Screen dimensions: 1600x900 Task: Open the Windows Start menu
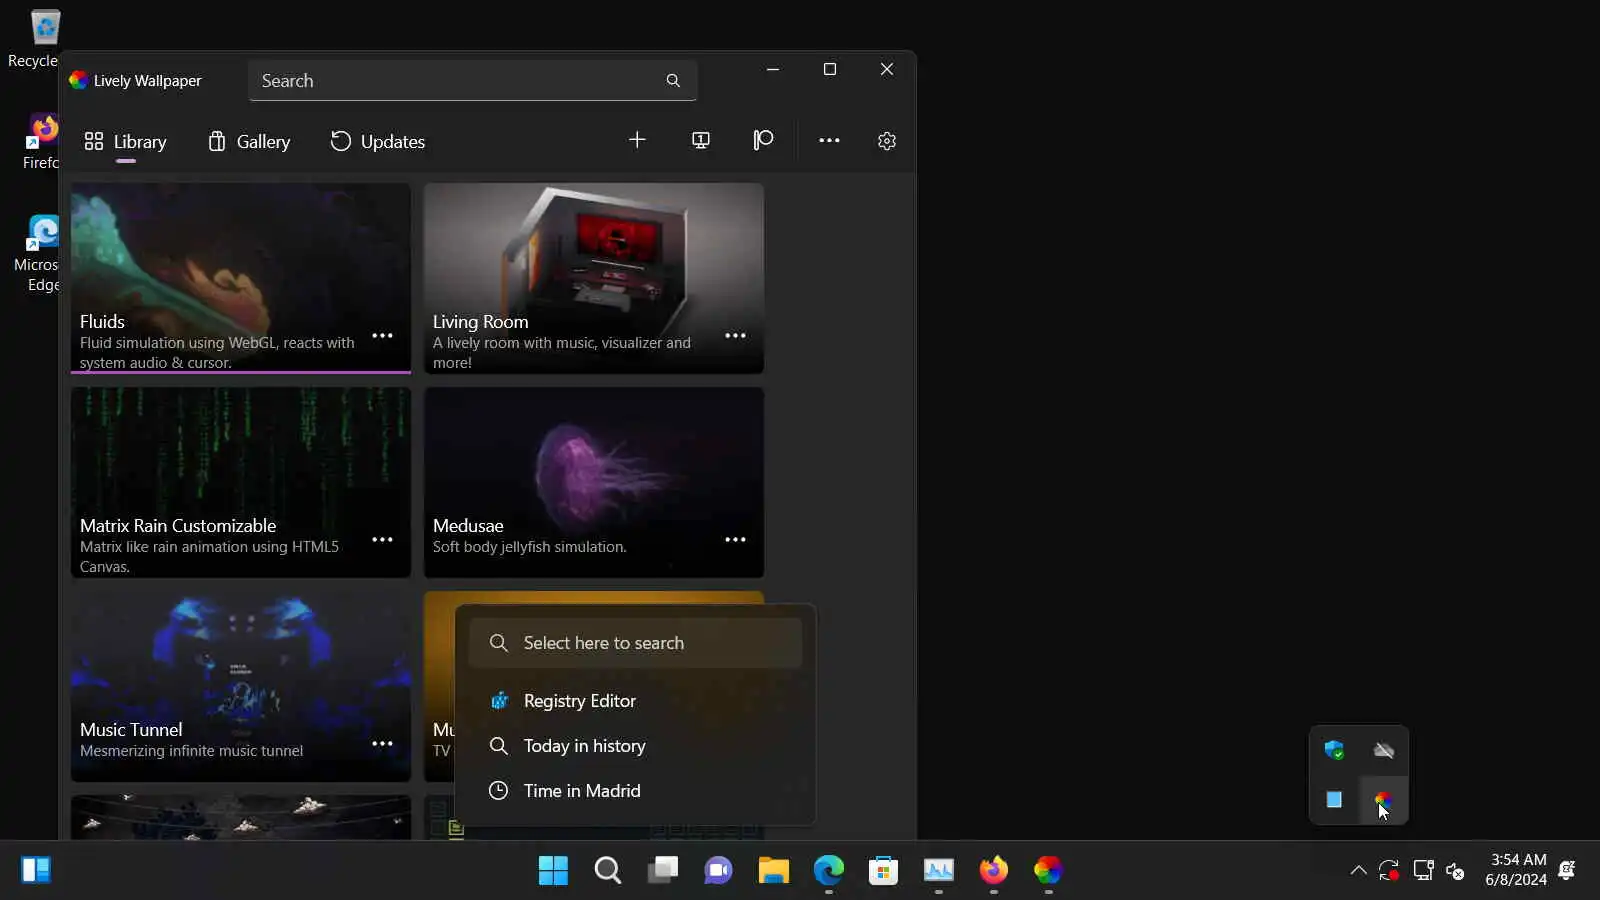pos(553,870)
